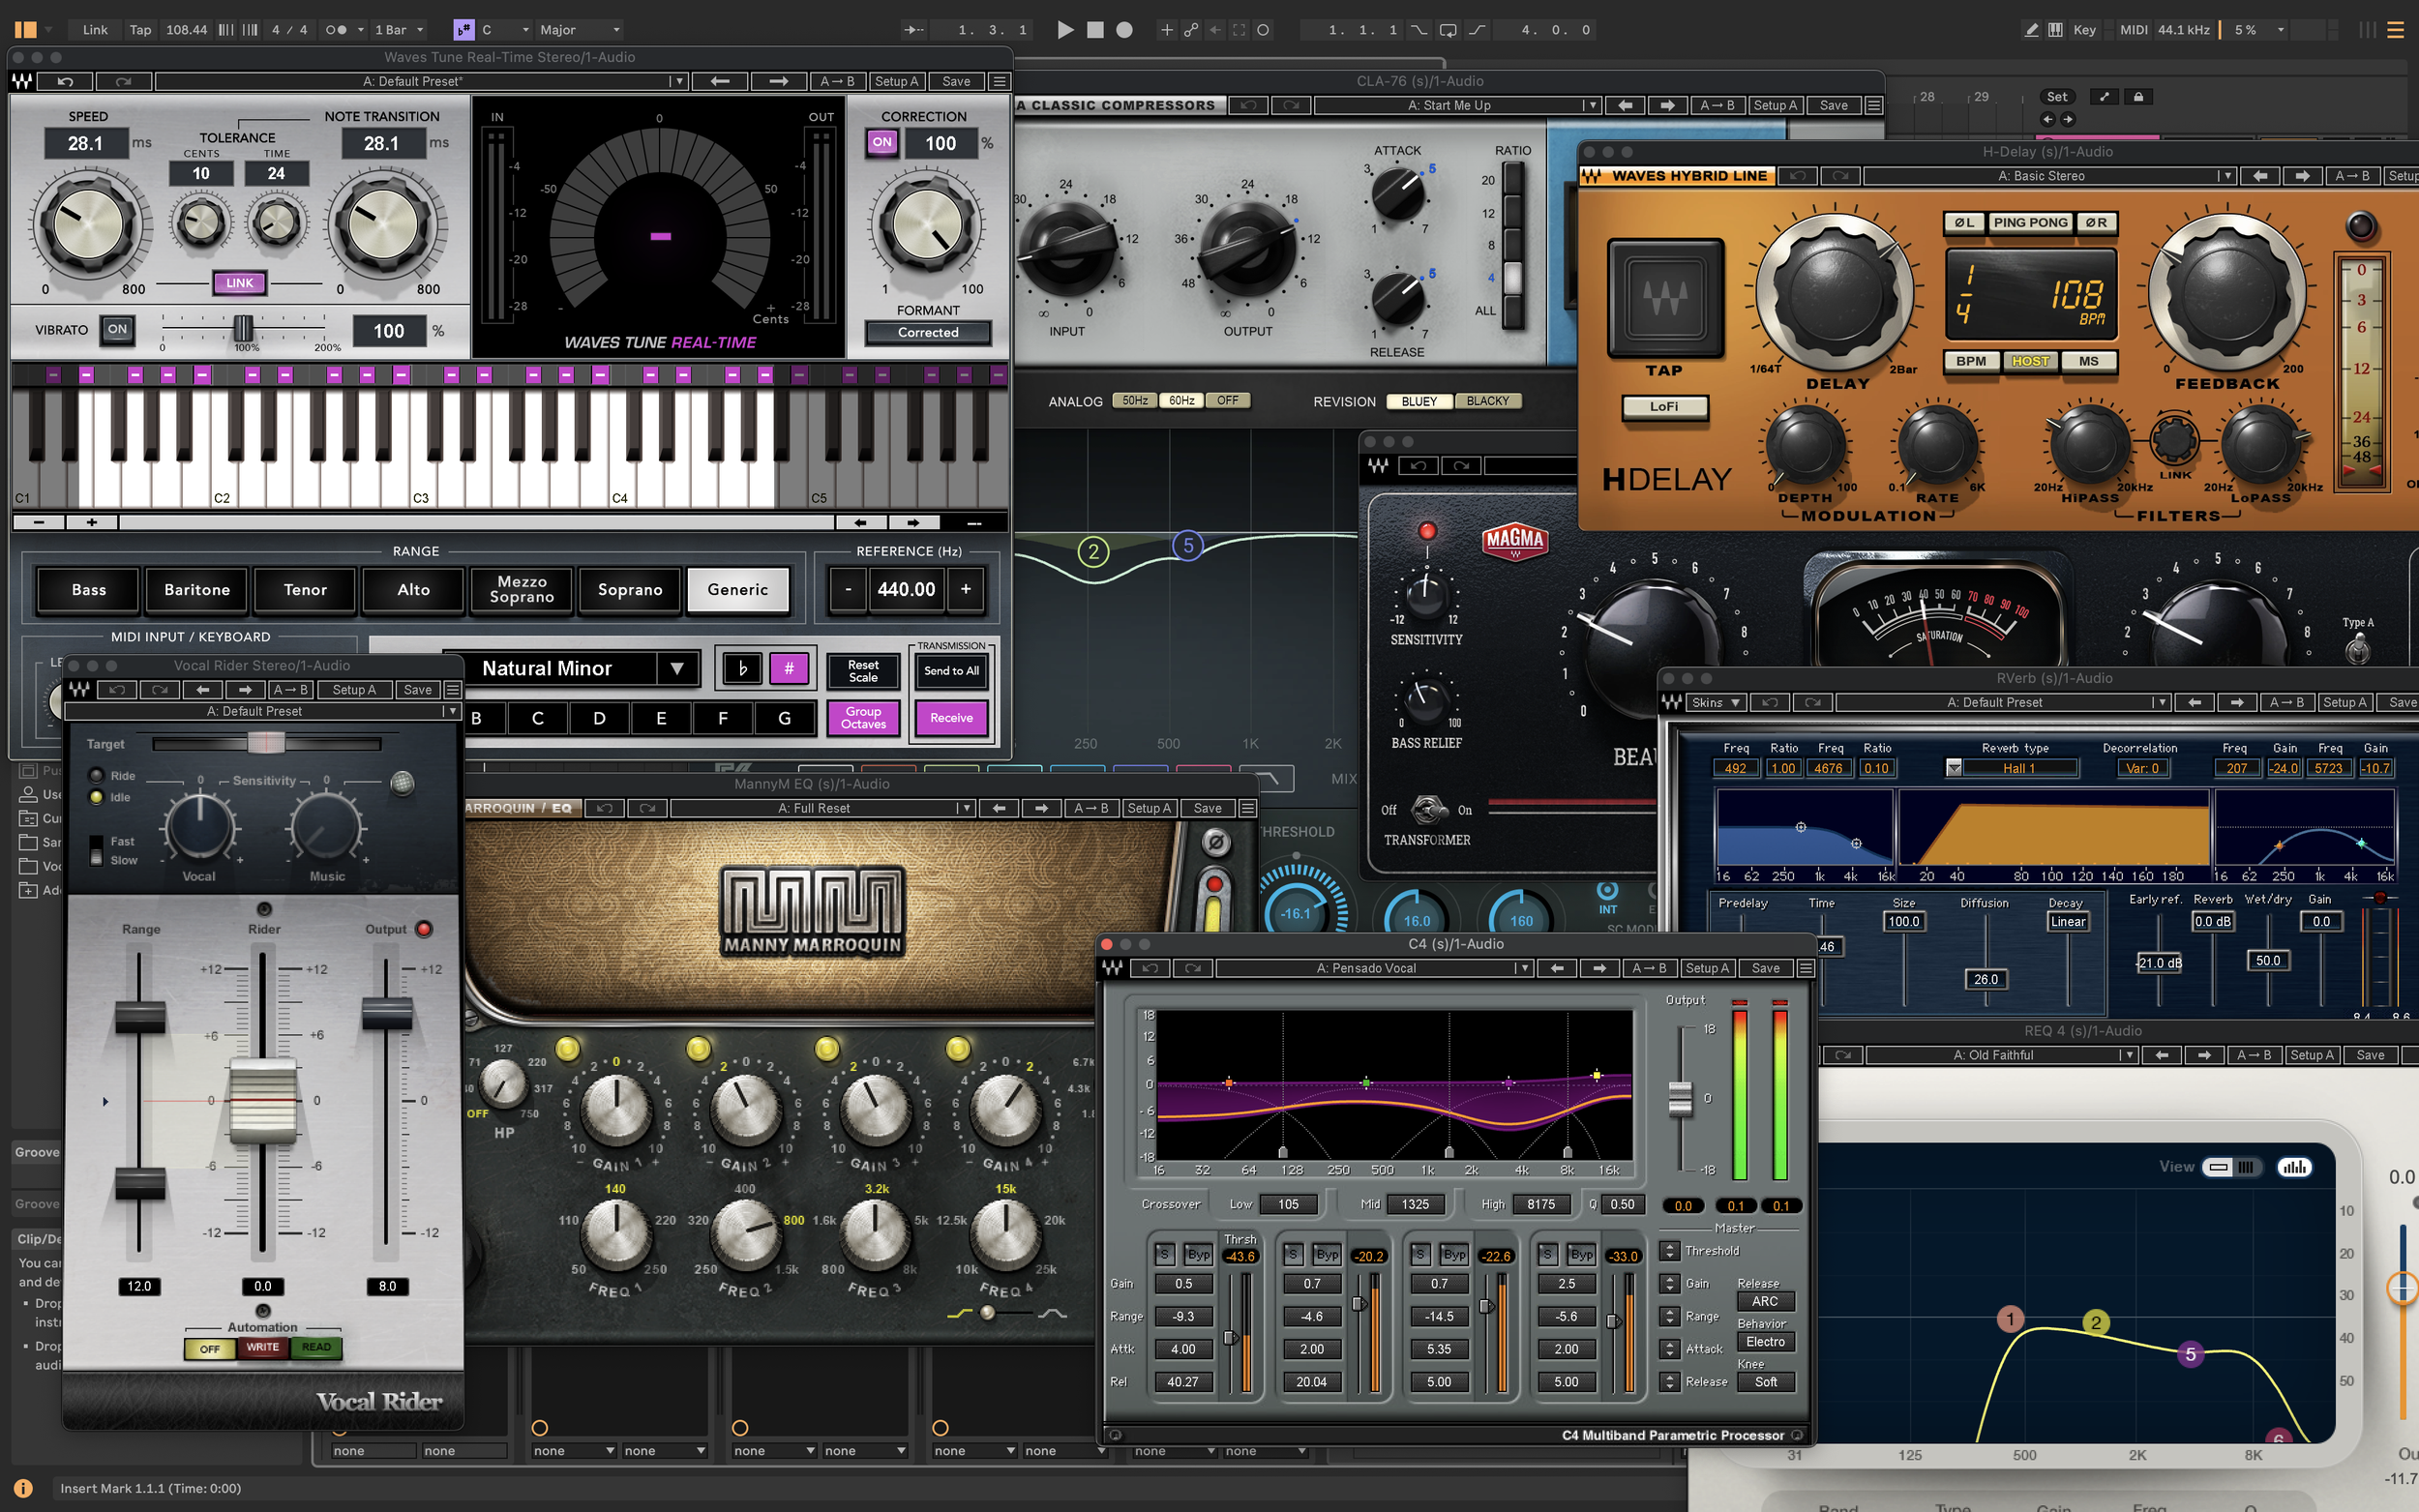Viewport: 2419px width, 1512px height.
Task: Open the Natural Minor scale dropdown
Action: pyautogui.click(x=676, y=668)
